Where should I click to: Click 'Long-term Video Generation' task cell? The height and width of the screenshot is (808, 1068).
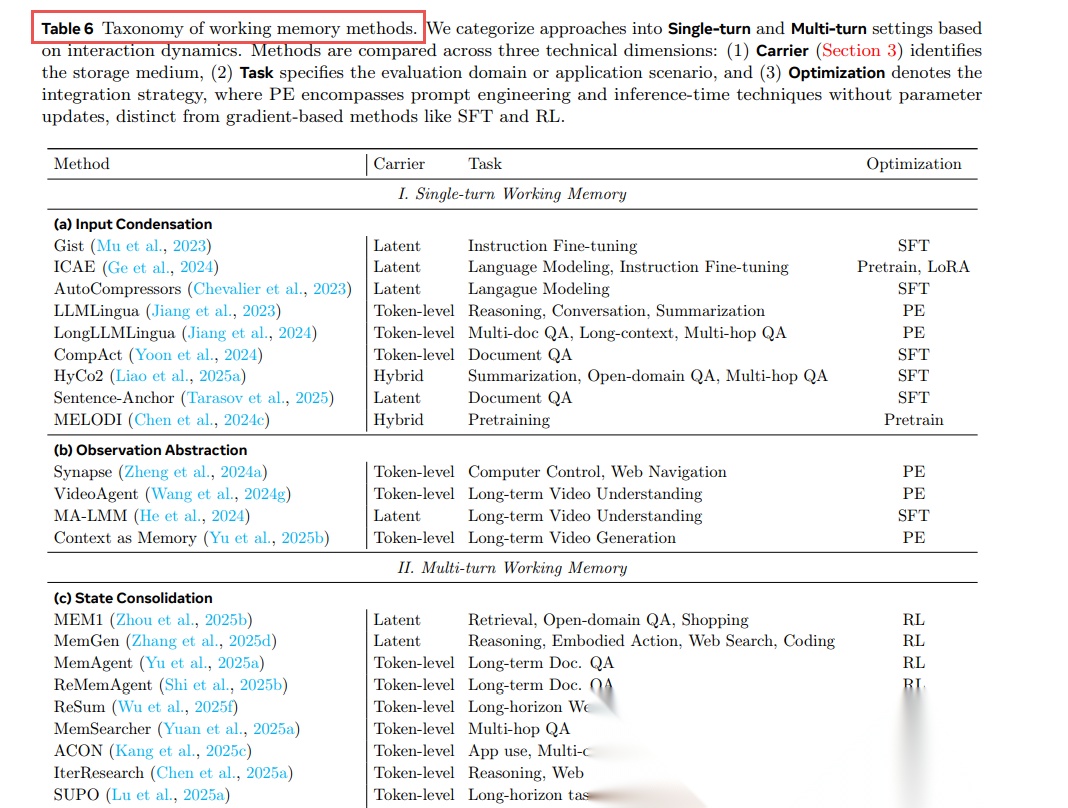pos(572,538)
